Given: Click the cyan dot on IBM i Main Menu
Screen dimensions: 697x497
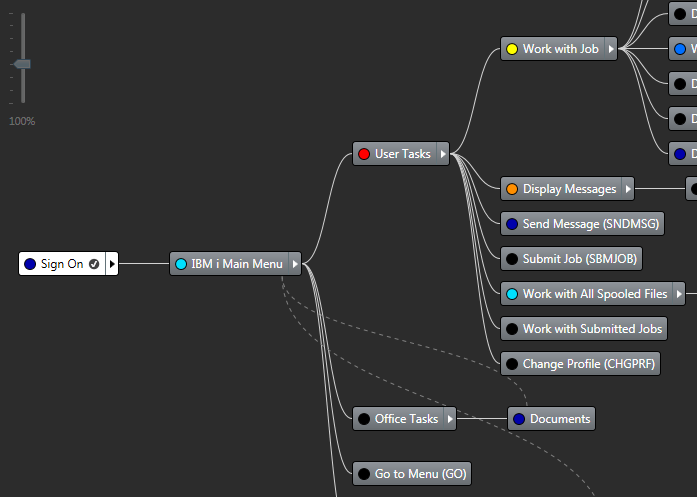Looking at the screenshot, I should 180,264.
